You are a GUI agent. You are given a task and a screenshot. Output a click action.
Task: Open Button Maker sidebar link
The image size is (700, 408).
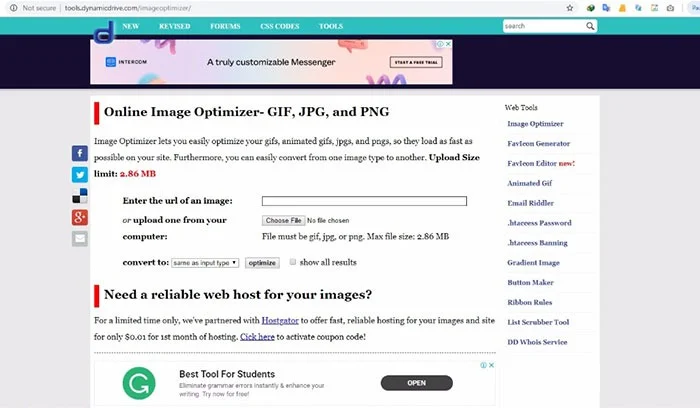pos(530,283)
